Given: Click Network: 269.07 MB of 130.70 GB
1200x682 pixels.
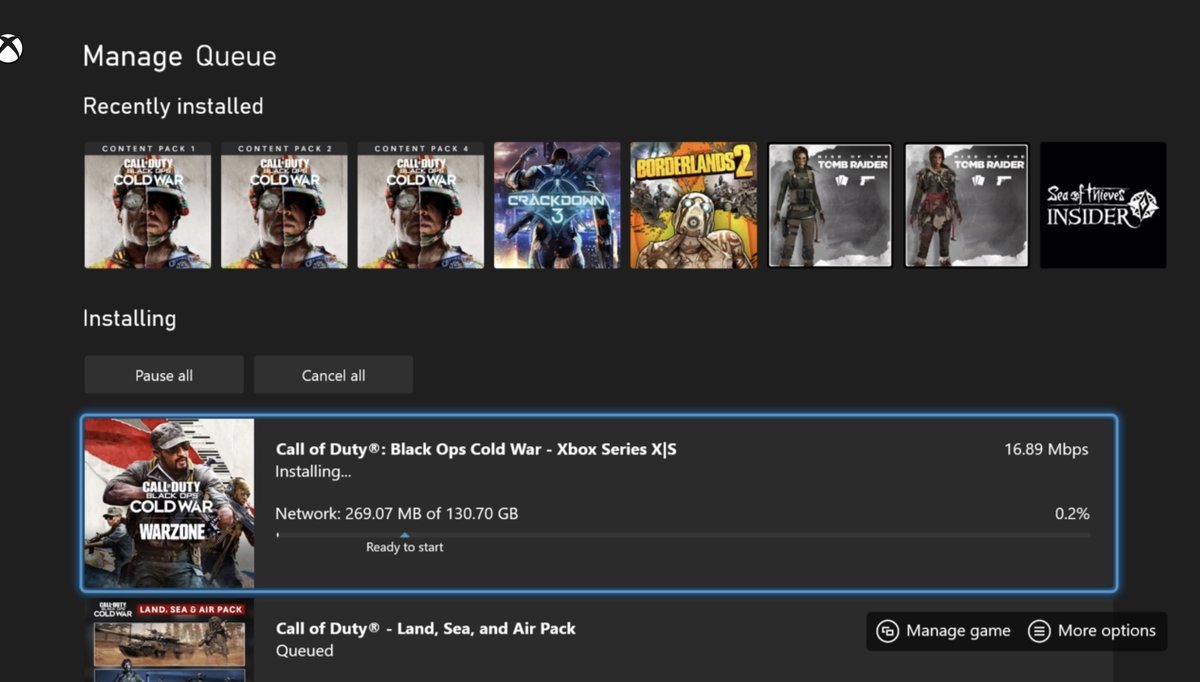Looking at the screenshot, I should tap(397, 514).
